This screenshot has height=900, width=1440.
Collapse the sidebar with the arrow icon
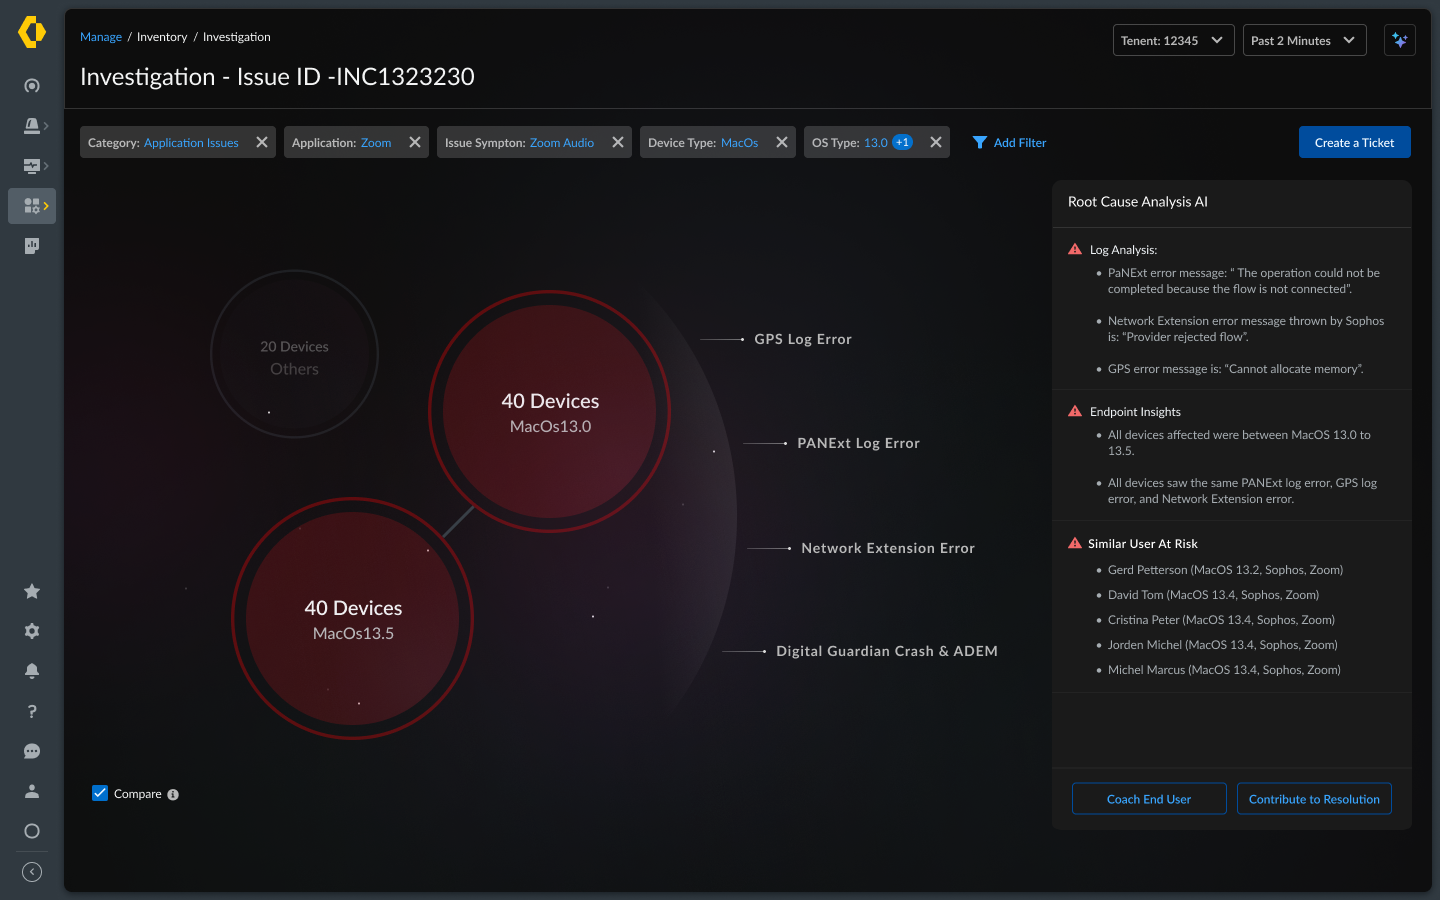click(x=32, y=872)
